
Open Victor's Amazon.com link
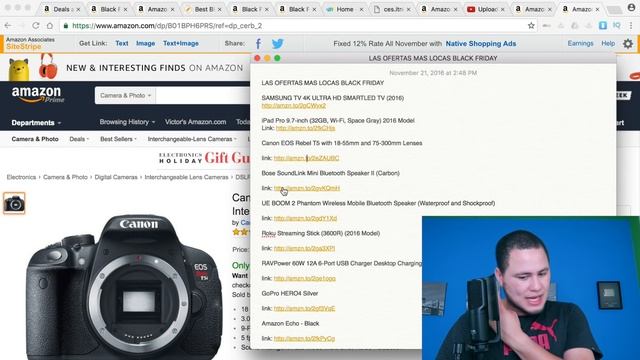196,122
